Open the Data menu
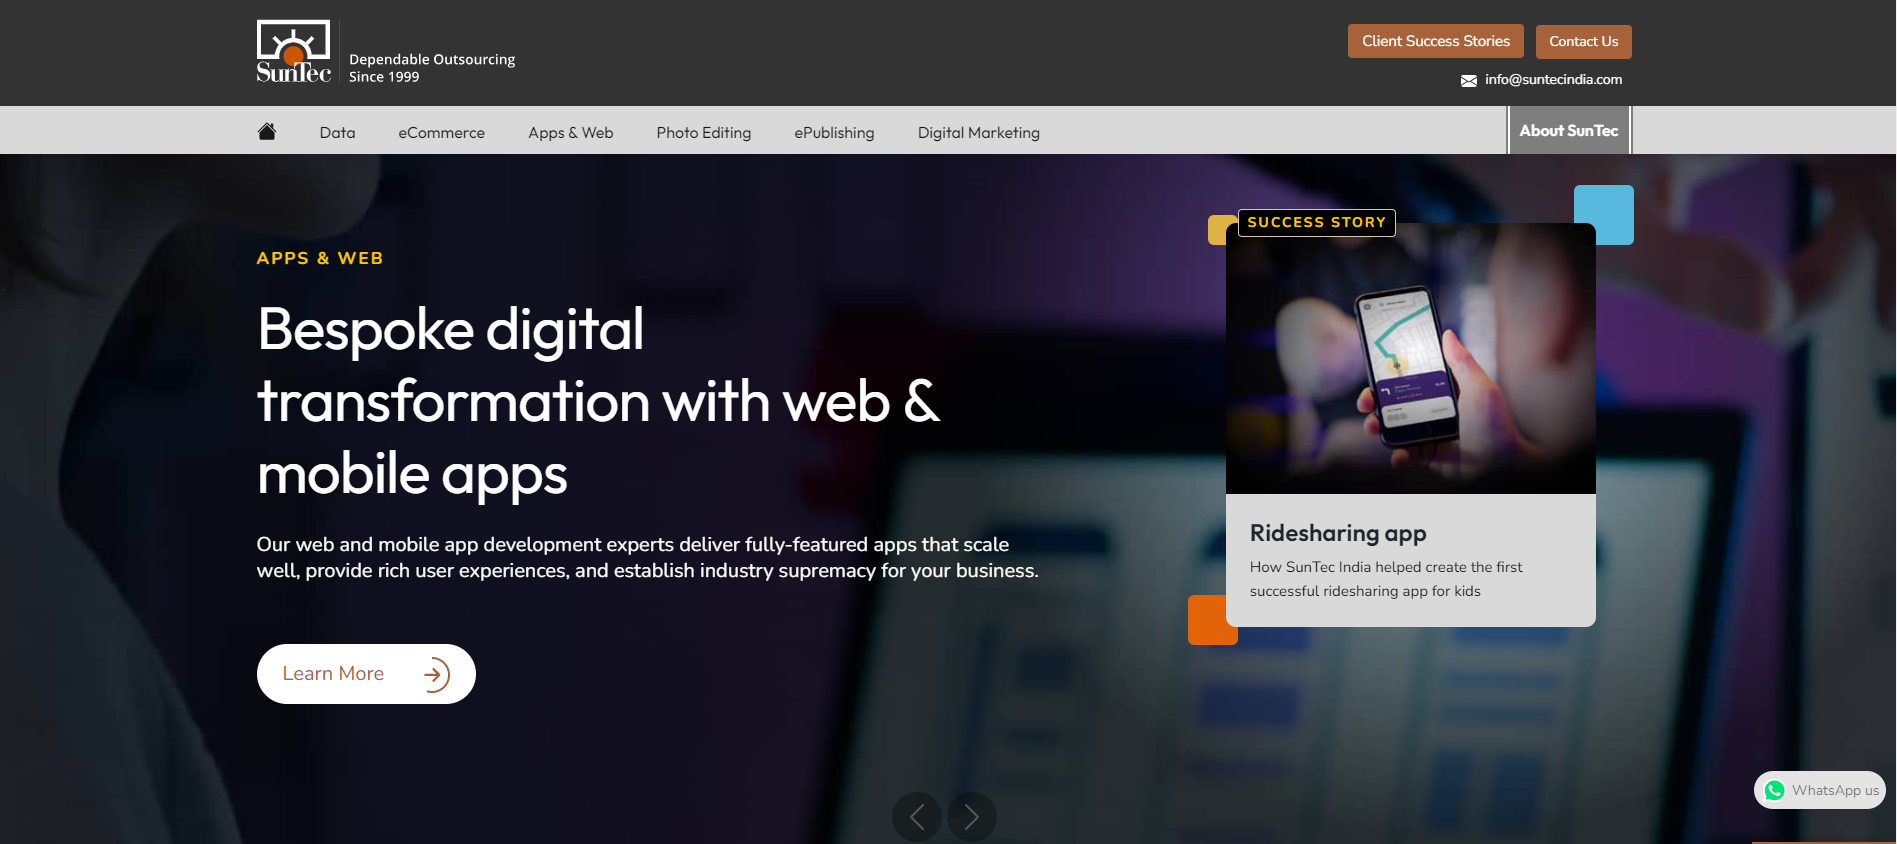 click(x=337, y=132)
